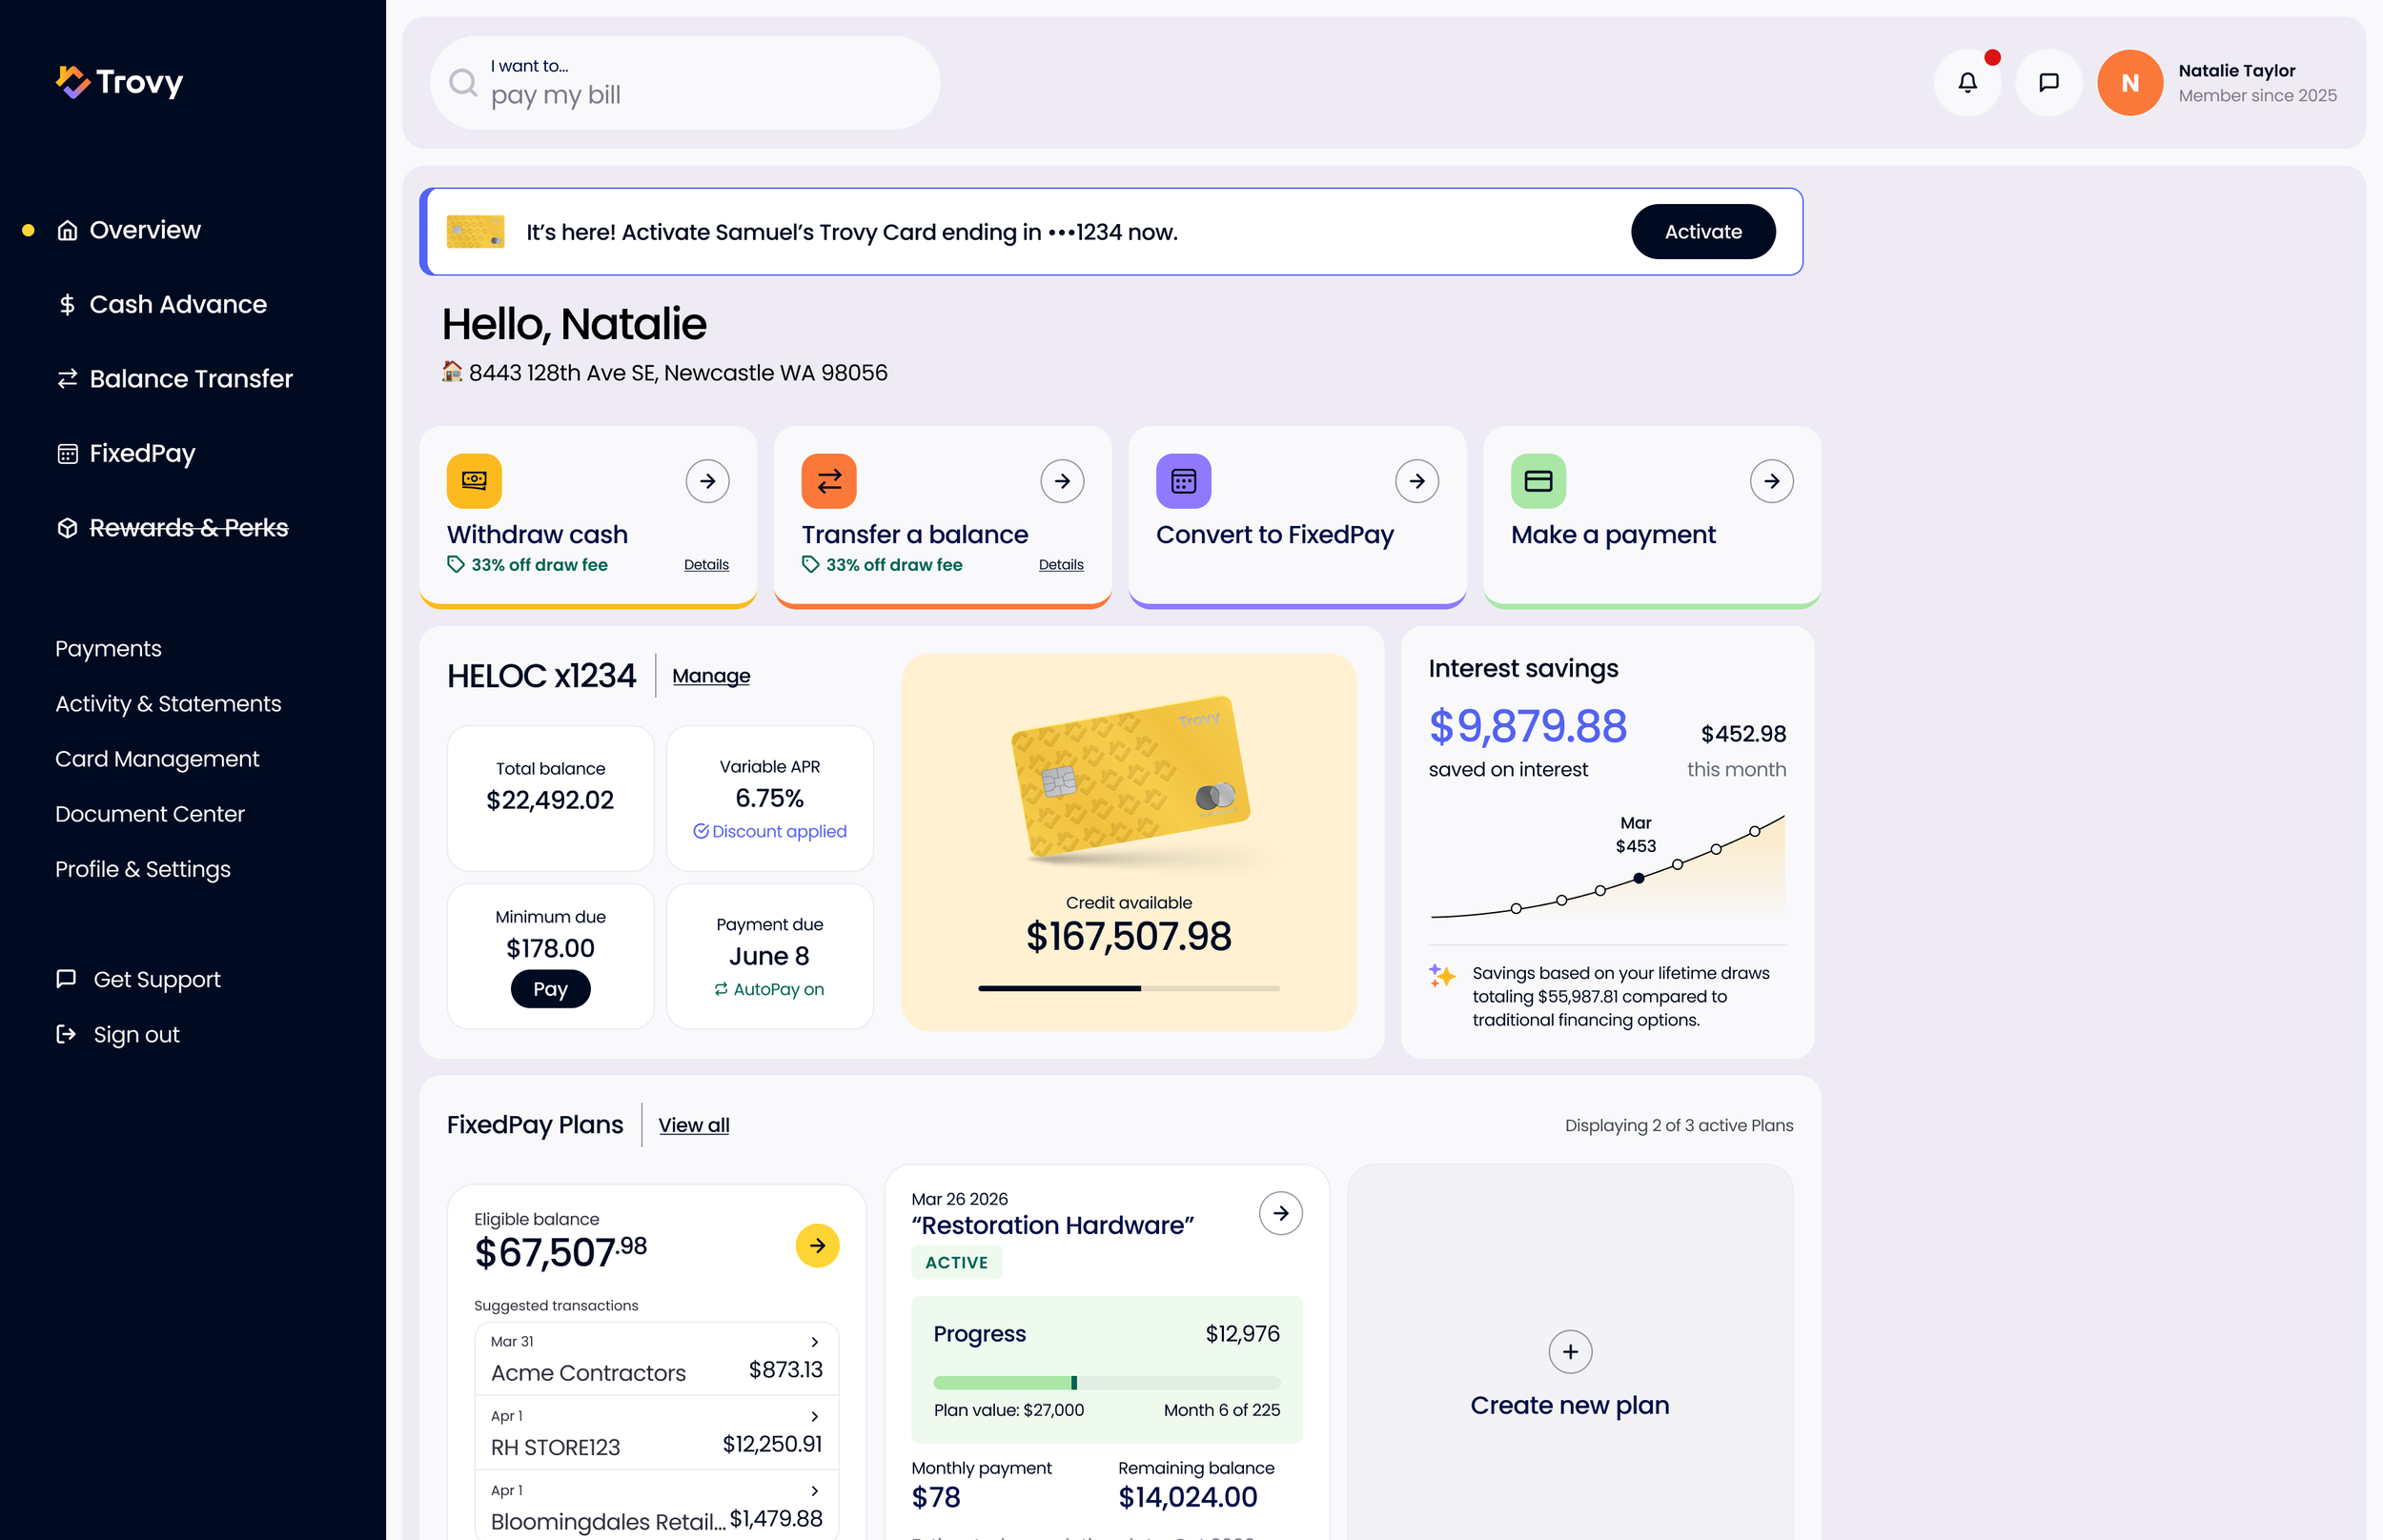2383x1540 pixels.
Task: Open the chat messages icon
Action: click(2048, 83)
